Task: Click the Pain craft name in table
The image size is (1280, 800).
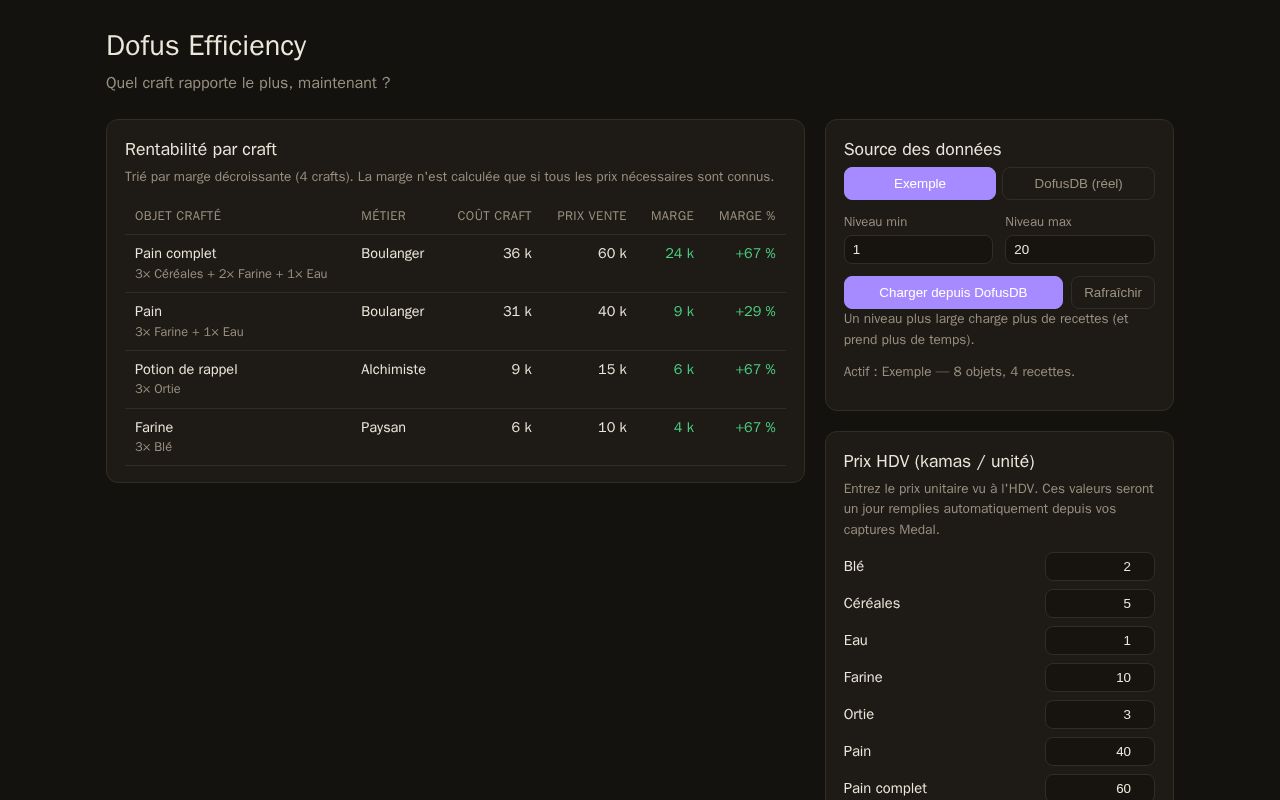Action: (x=148, y=311)
